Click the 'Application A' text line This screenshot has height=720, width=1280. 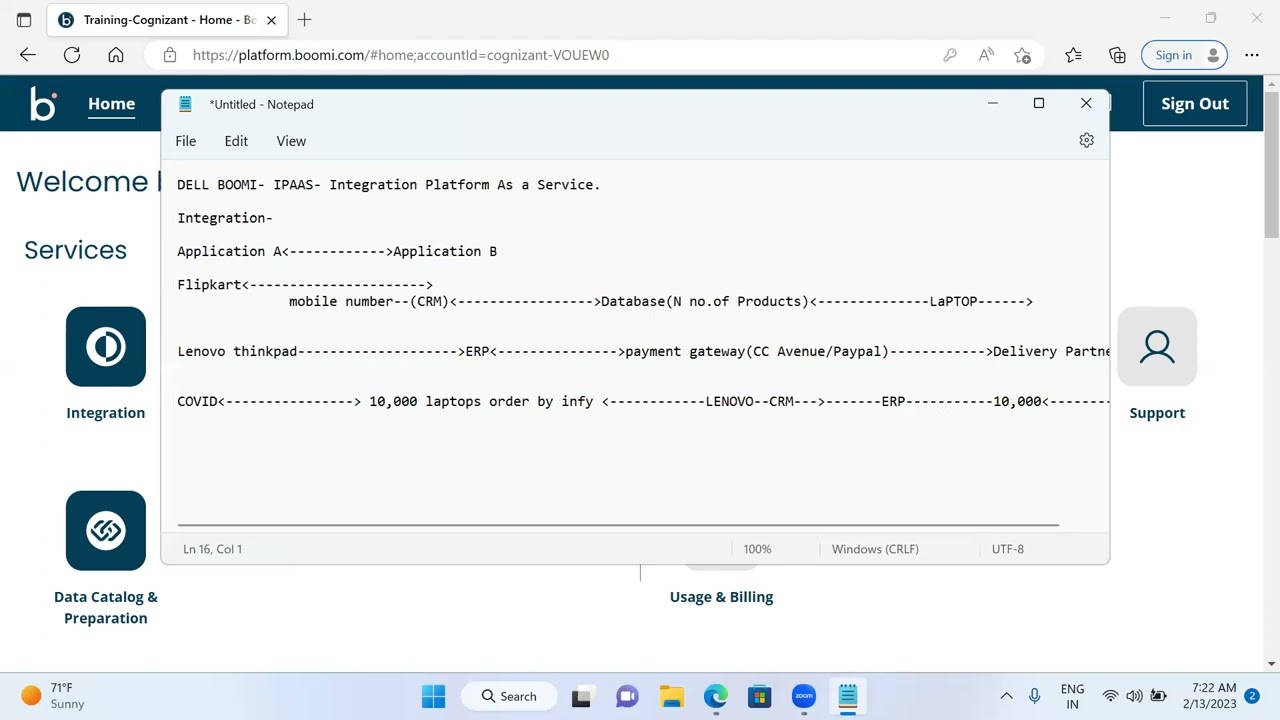[337, 252]
